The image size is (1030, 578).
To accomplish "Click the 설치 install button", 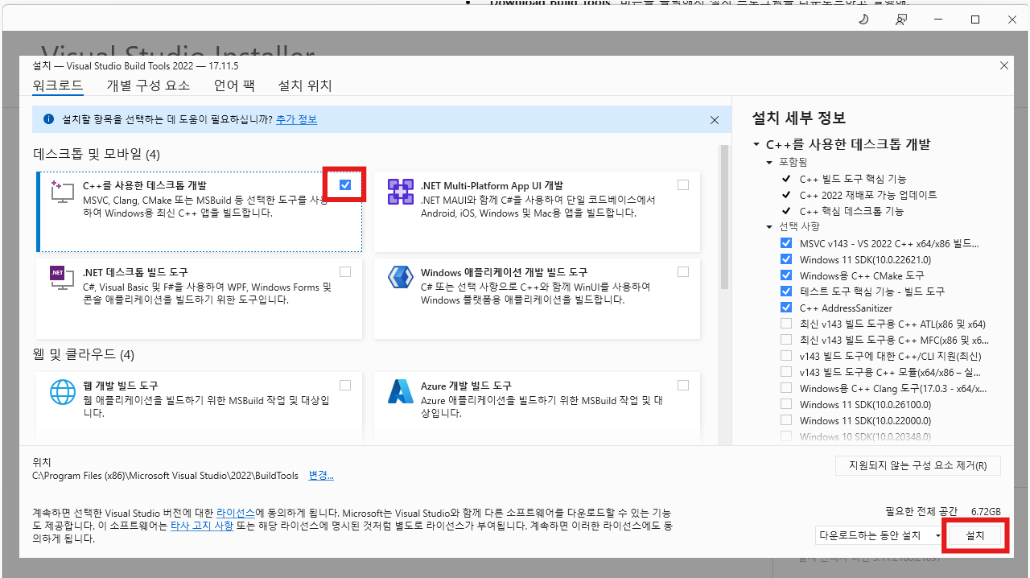I will pos(975,536).
